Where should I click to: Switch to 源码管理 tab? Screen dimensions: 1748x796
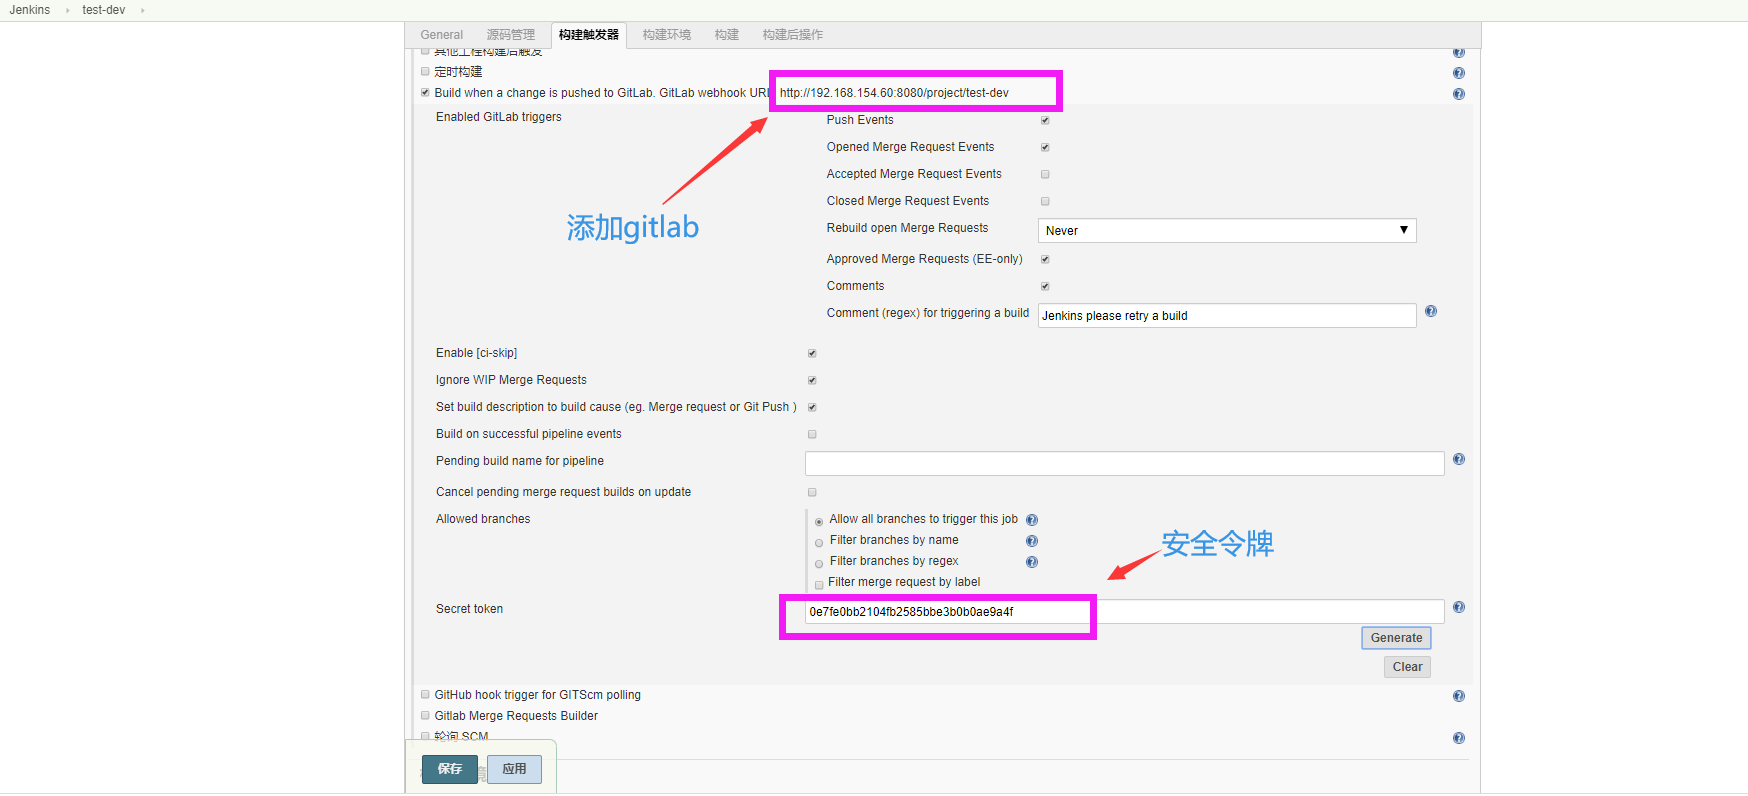tap(511, 35)
